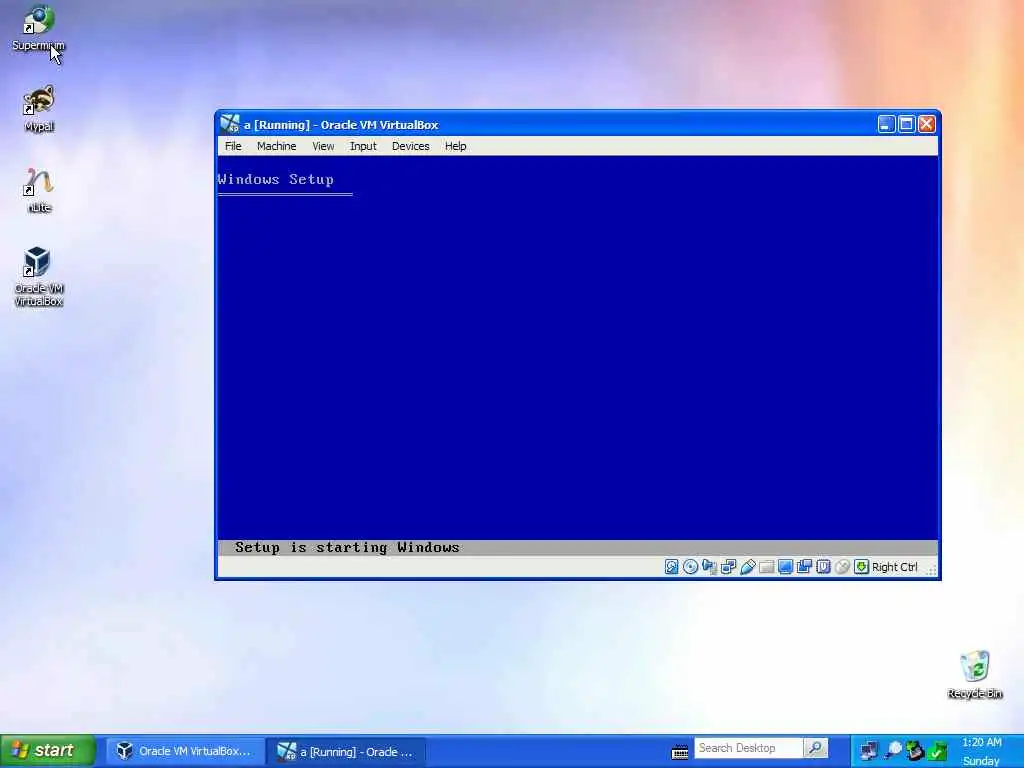1024x768 pixels.
Task: Maximize the VirtualBox VM window
Action: click(x=906, y=124)
